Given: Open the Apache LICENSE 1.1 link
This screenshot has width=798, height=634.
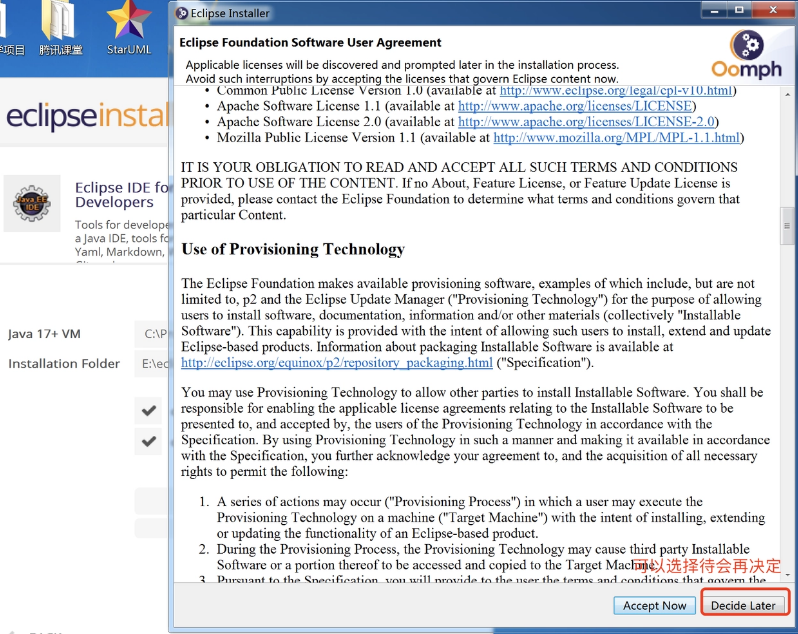Looking at the screenshot, I should pos(575,106).
